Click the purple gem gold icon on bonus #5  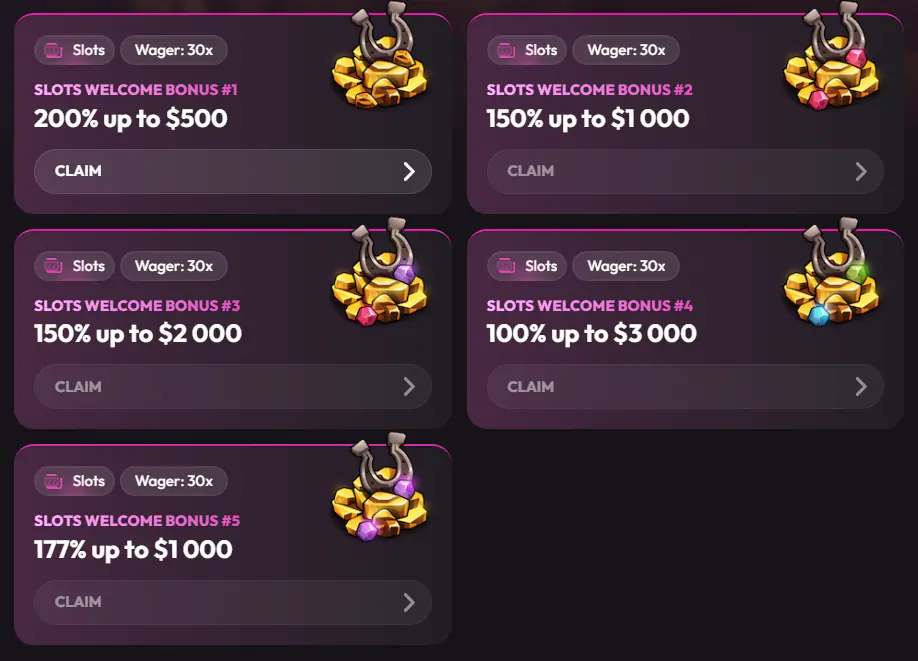tap(380, 495)
